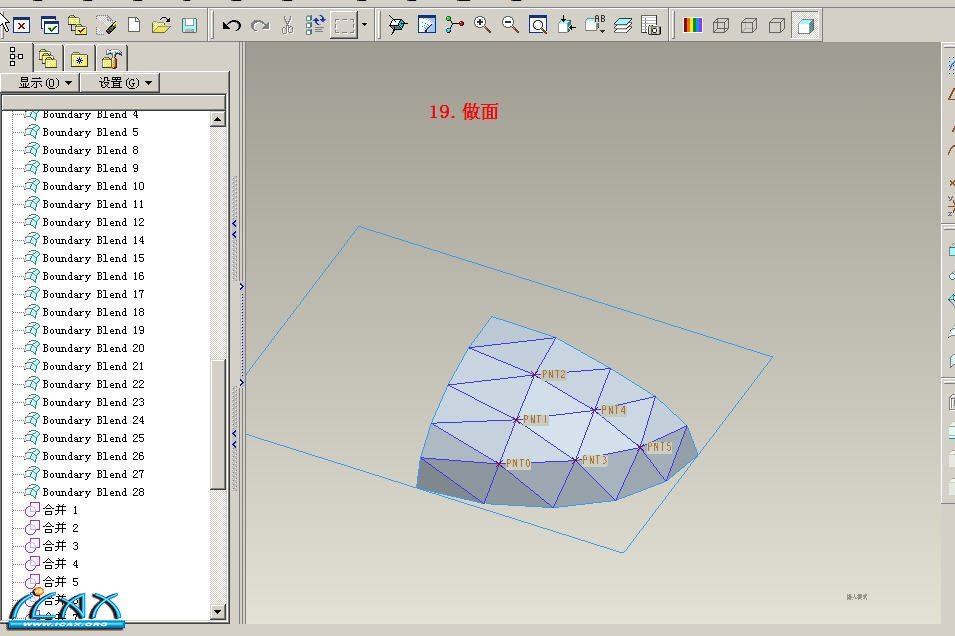Open a file with the folder icon
Image resolution: width=955 pixels, height=636 pixels.
coord(161,26)
